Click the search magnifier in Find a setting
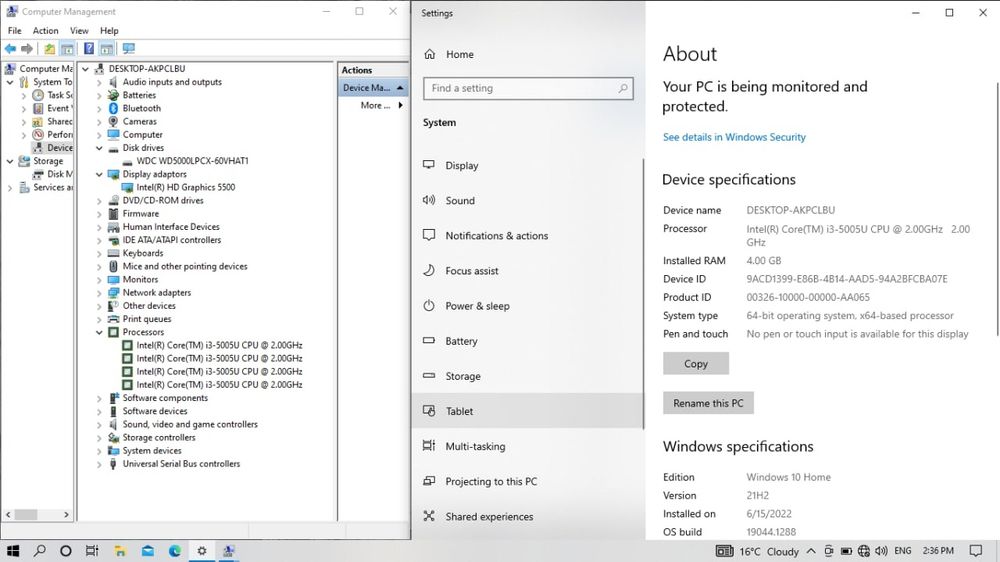The image size is (1000, 562). [622, 88]
